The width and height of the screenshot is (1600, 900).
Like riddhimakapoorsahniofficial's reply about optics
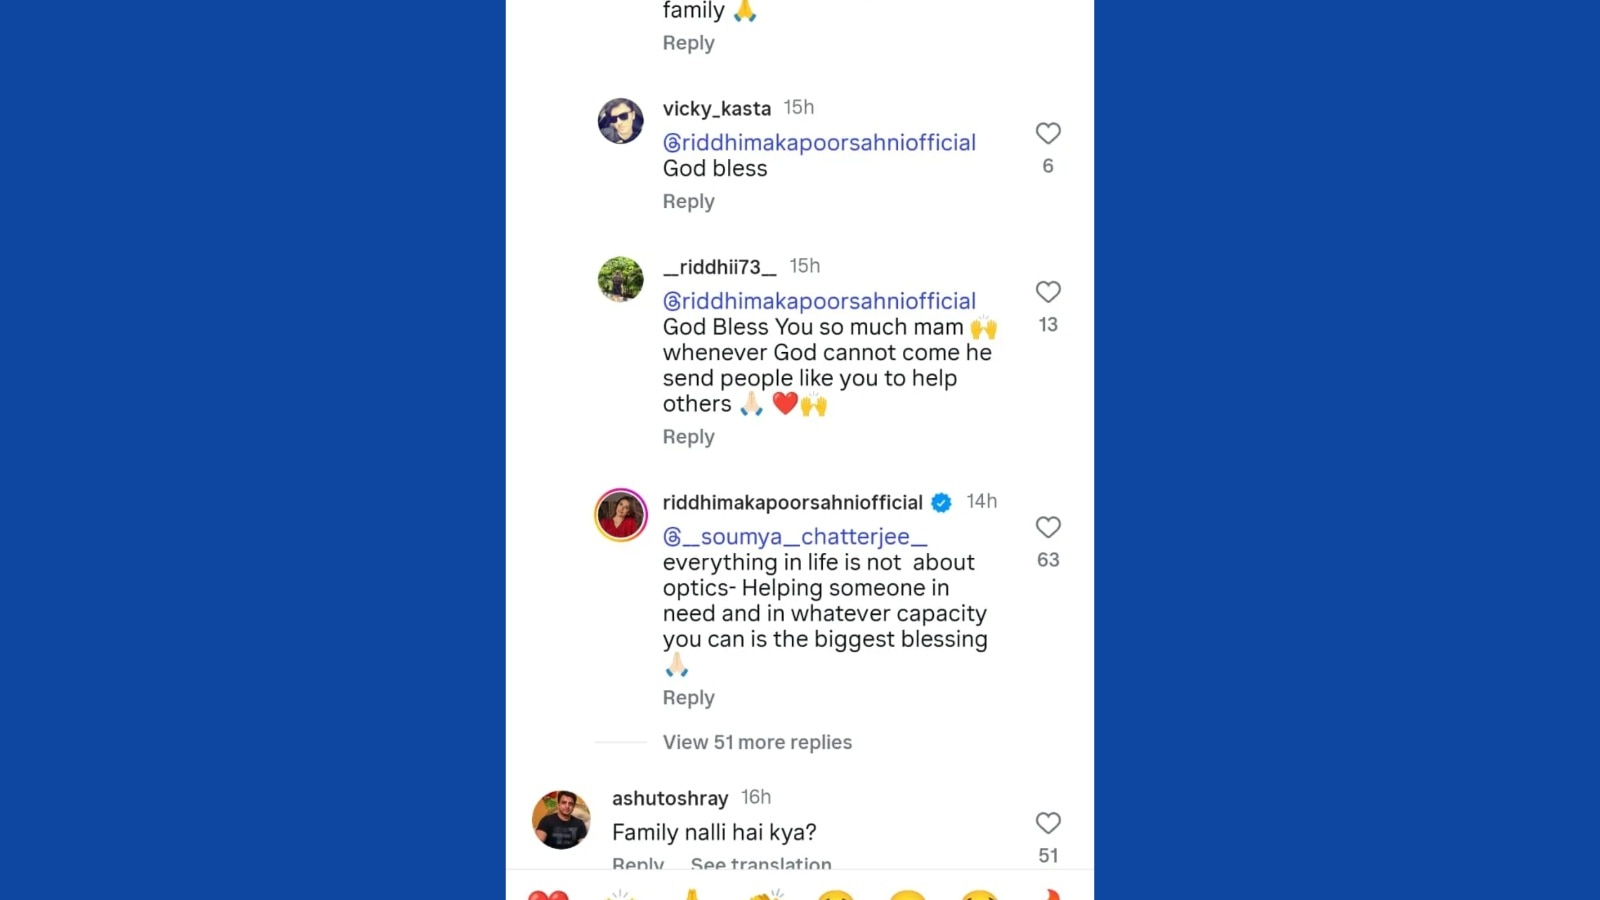click(x=1047, y=527)
